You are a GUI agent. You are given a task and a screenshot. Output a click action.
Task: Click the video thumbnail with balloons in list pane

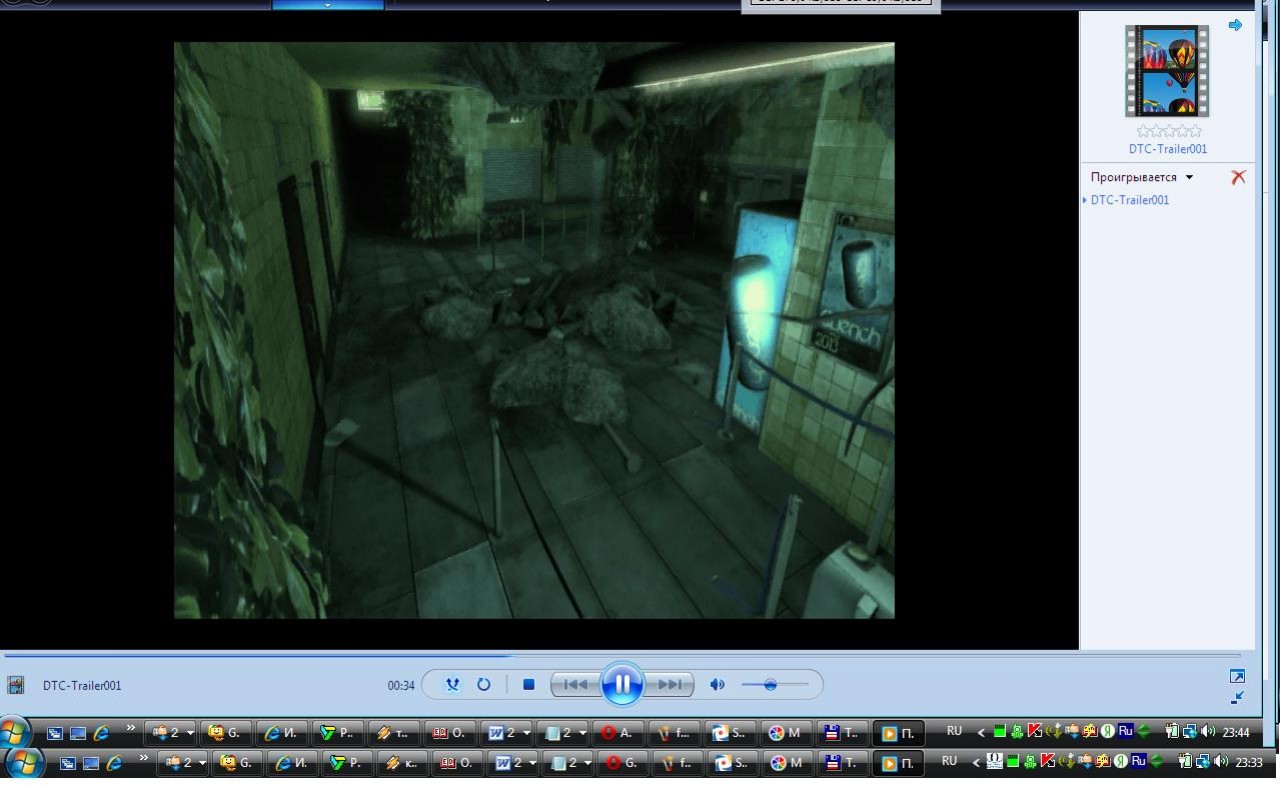1167,71
